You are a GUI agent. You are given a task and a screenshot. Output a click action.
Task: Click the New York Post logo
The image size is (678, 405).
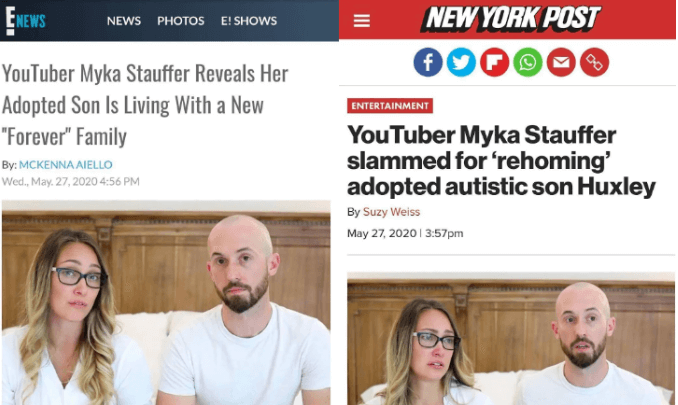[x=510, y=19]
